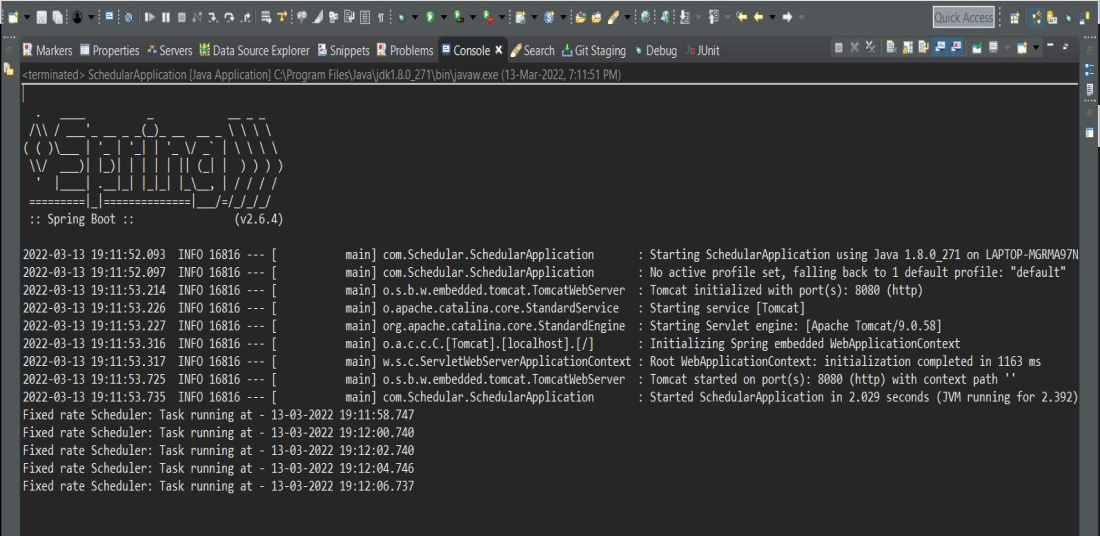Click the Coverage run icon

[458, 17]
